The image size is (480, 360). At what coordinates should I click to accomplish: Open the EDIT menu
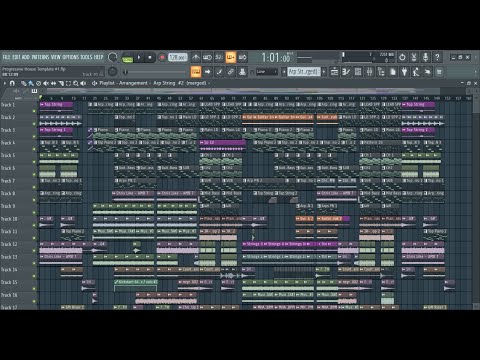[x=16, y=57]
